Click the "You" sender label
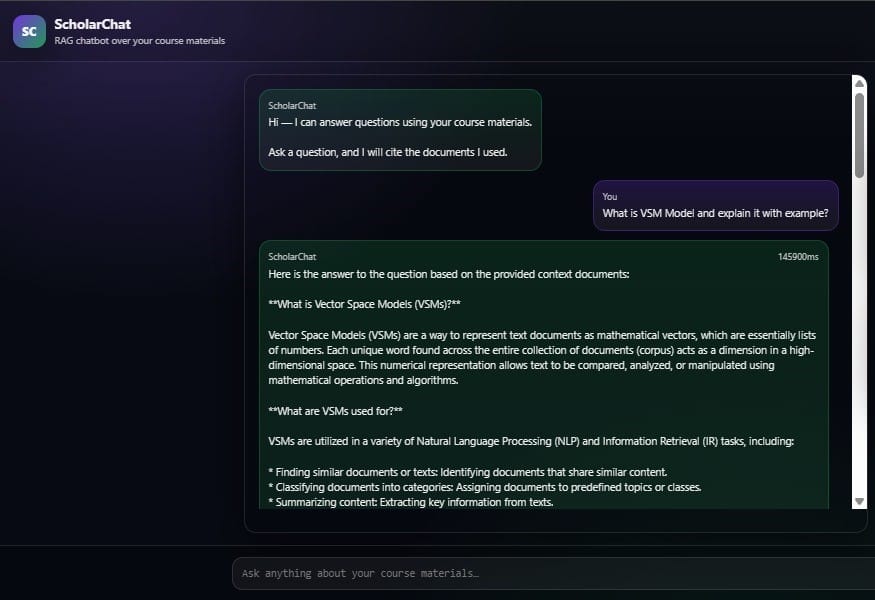The width and height of the screenshot is (875, 600). click(610, 197)
